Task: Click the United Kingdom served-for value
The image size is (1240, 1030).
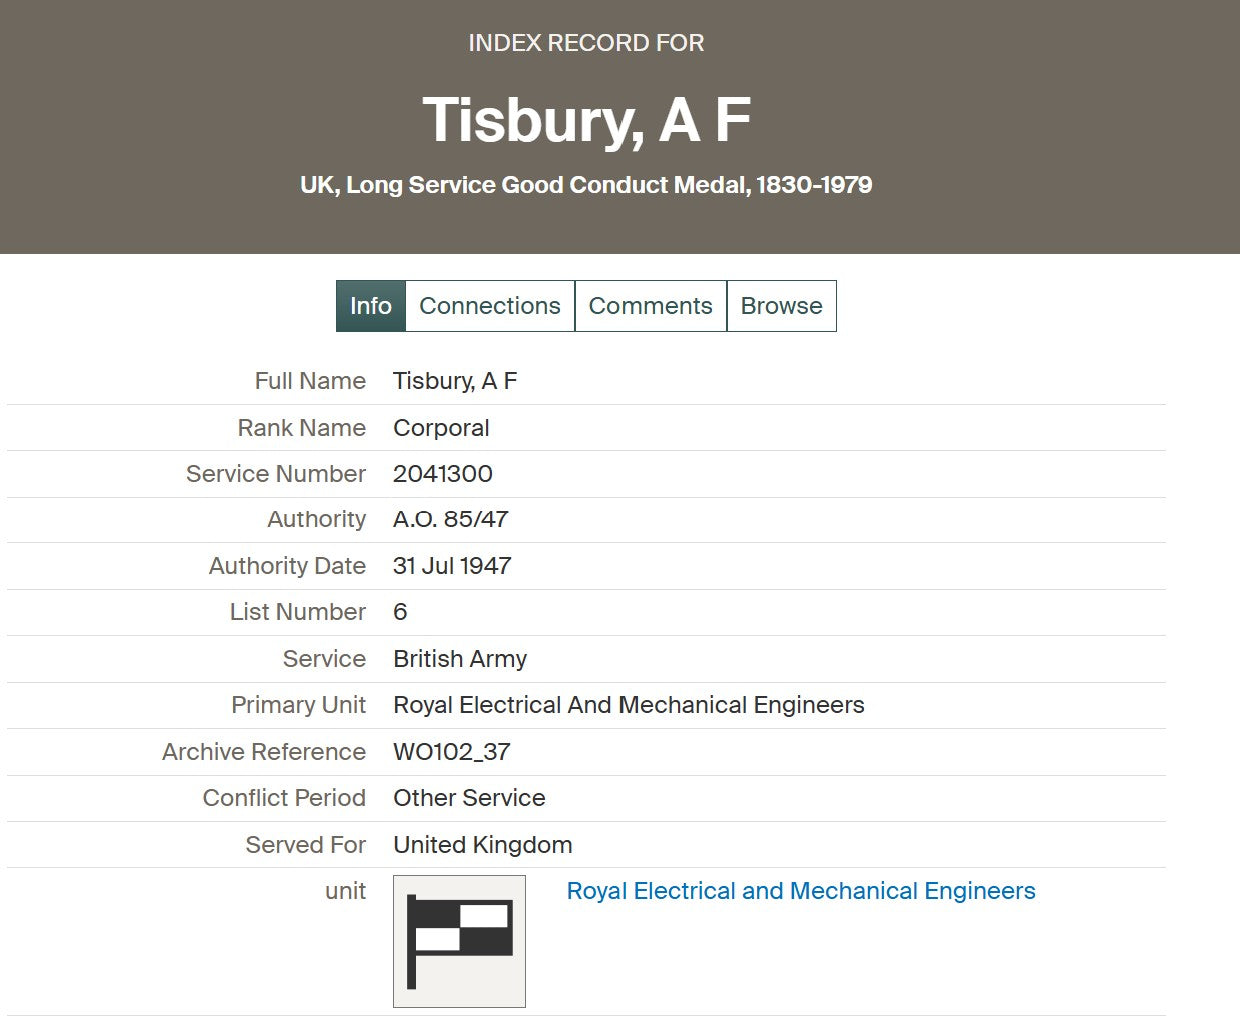Action: [482, 845]
